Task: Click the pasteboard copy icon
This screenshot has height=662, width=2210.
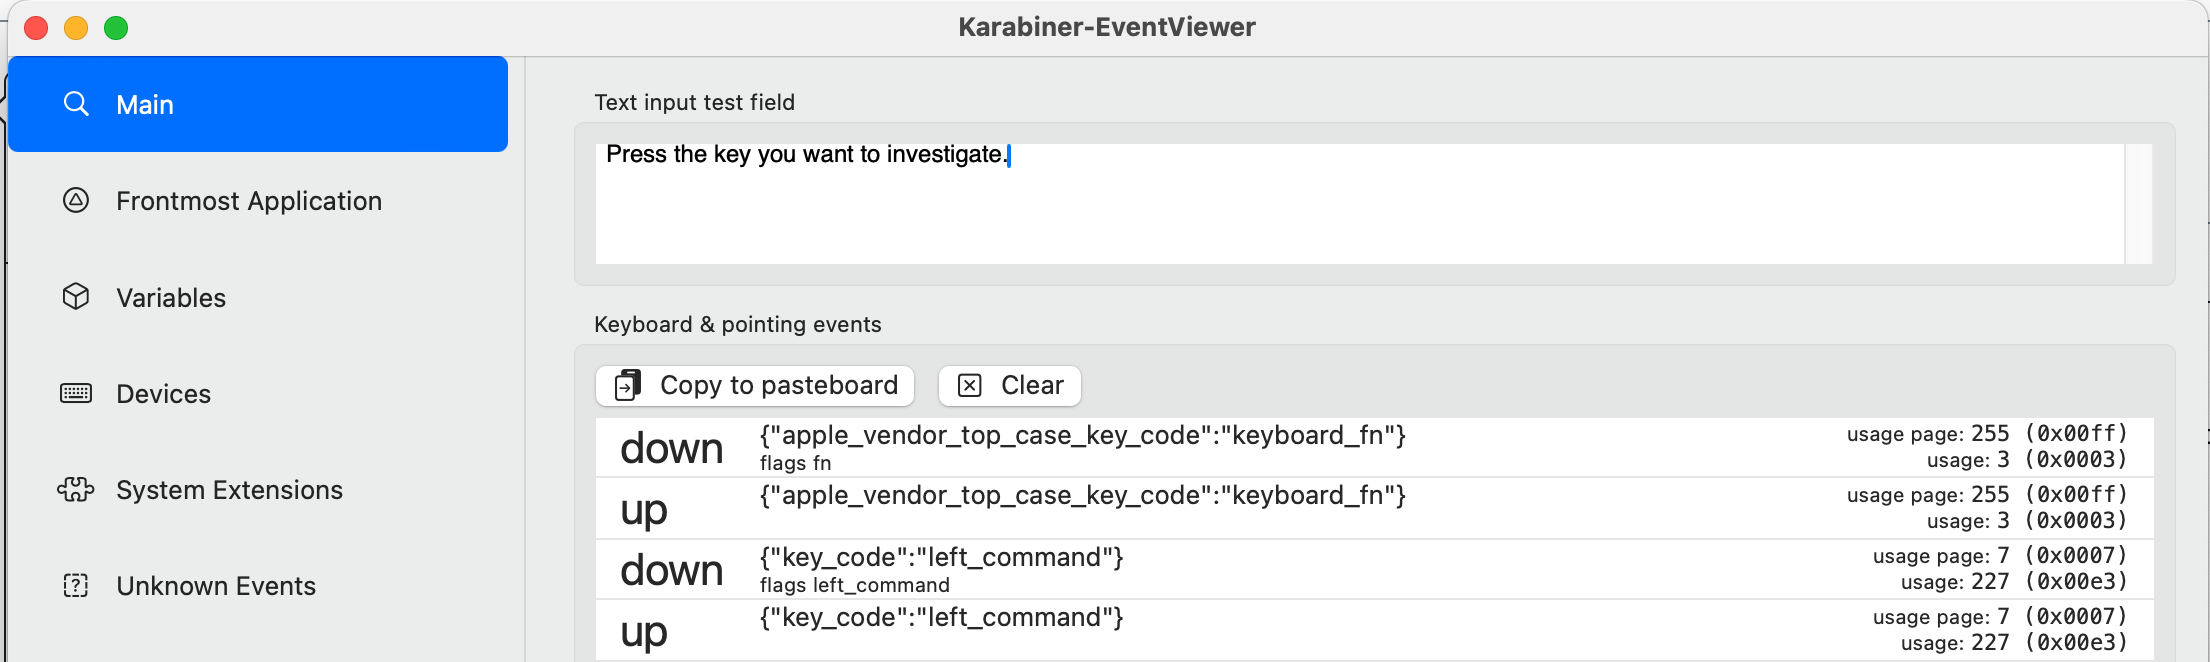Action: [x=628, y=385]
